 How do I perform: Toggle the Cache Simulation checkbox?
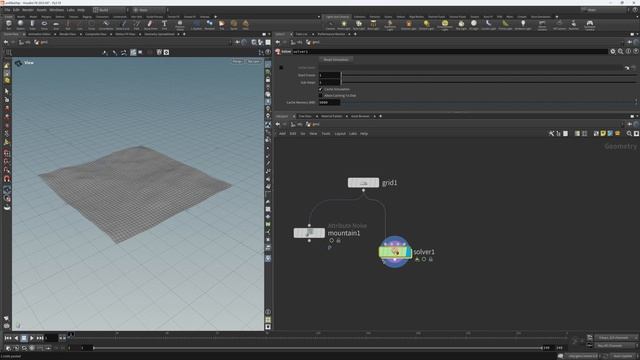pyautogui.click(x=321, y=89)
